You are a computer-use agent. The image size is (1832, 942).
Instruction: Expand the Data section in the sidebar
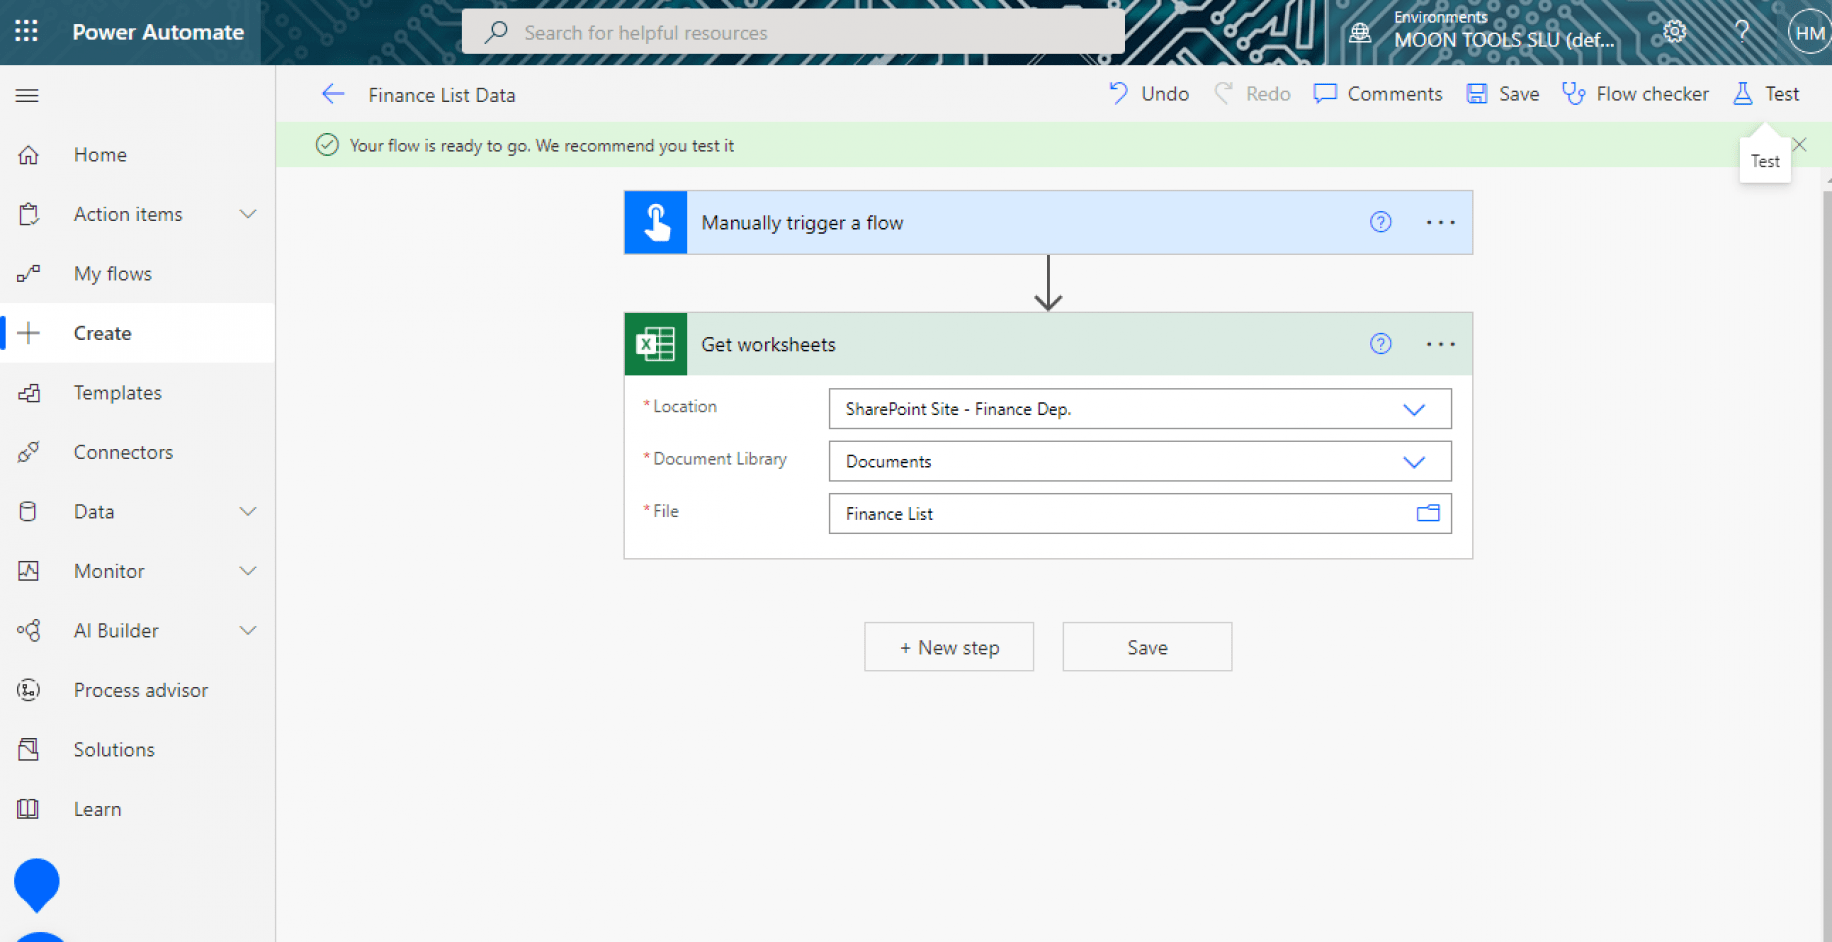pyautogui.click(x=247, y=511)
